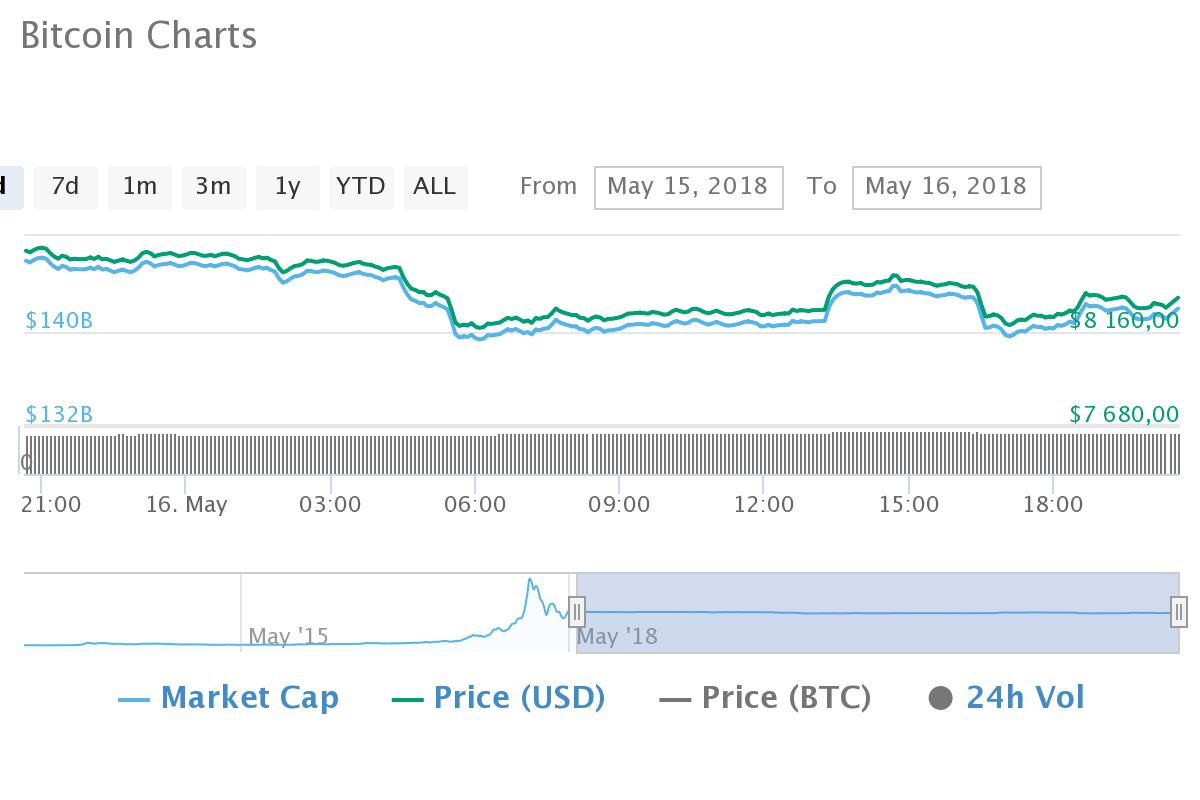1200x800 pixels.
Task: Open the 3m time range
Action: point(213,187)
